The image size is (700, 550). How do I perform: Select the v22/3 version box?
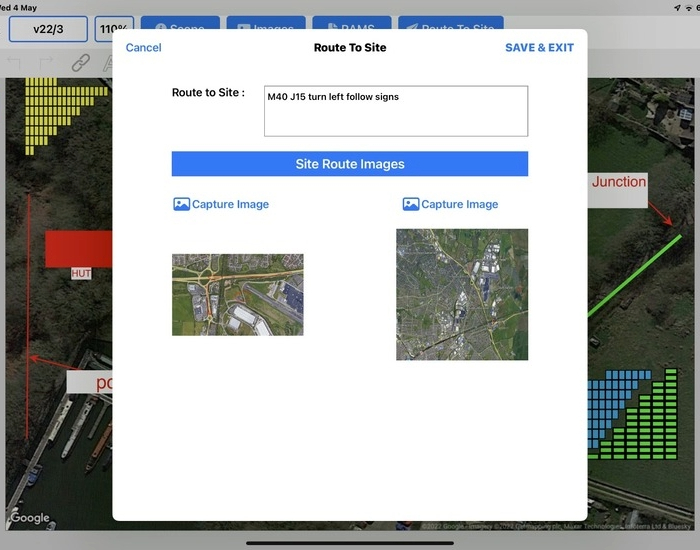48,29
